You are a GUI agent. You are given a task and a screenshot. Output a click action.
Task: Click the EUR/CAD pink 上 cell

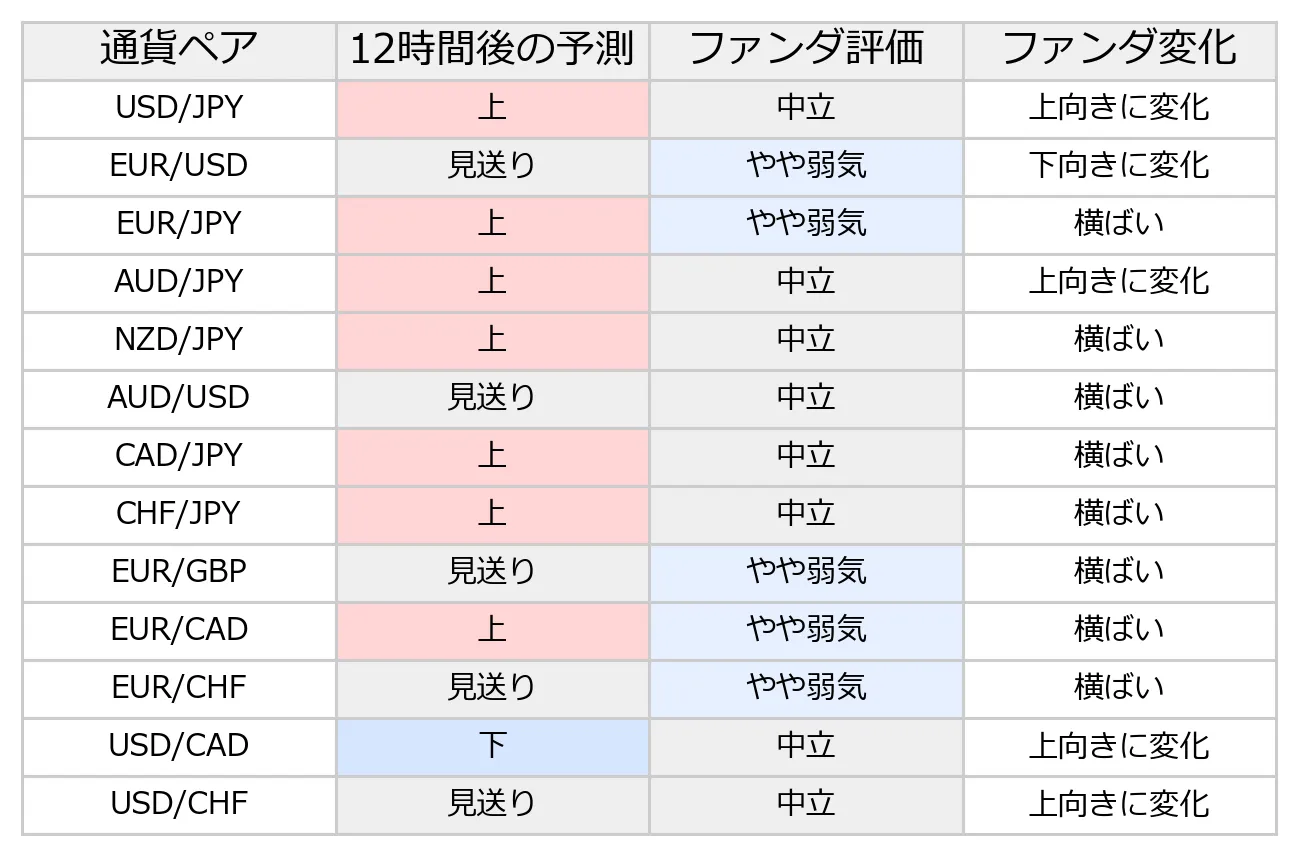coord(493,631)
